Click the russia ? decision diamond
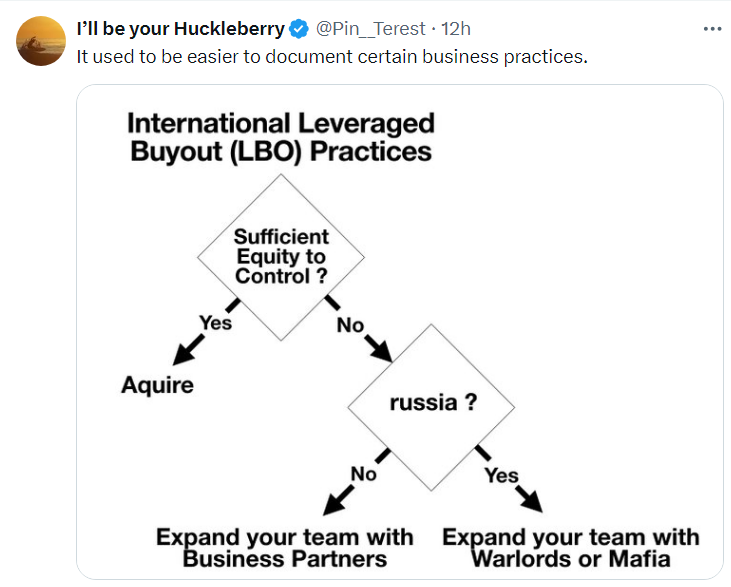Screen dimensions: 731x587 [x=431, y=407]
